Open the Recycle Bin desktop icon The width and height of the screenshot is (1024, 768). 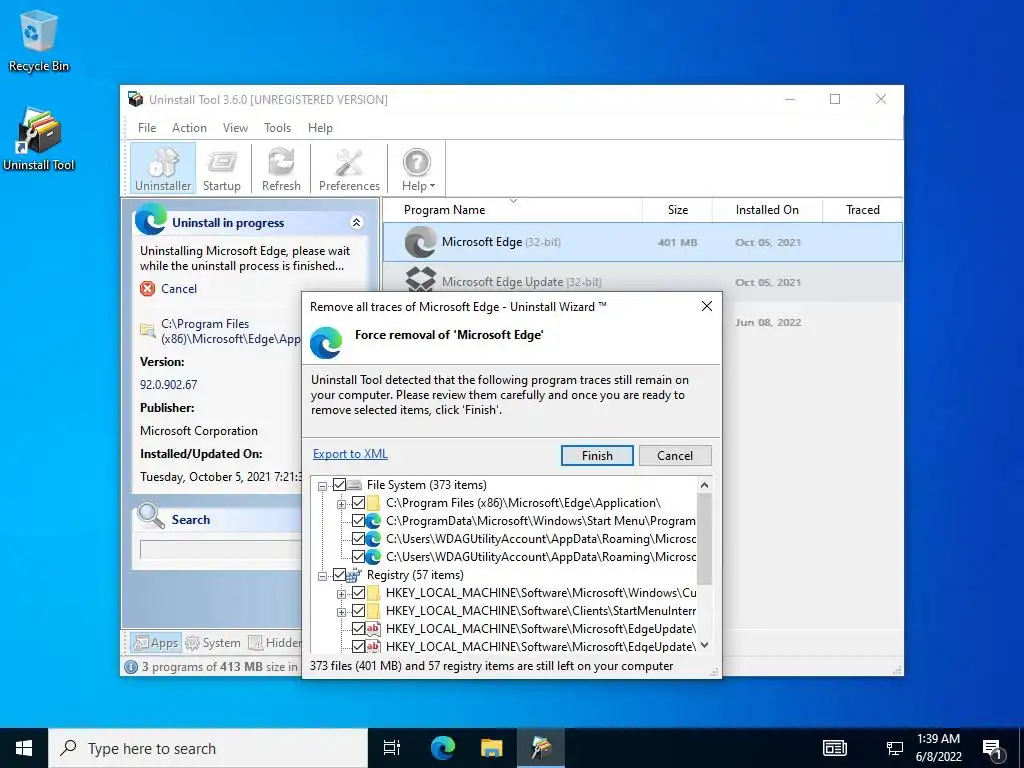39,40
